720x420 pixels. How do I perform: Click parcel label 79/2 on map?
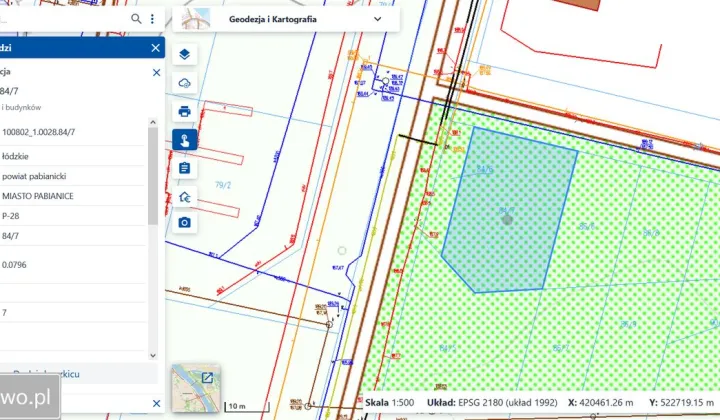coord(223,185)
